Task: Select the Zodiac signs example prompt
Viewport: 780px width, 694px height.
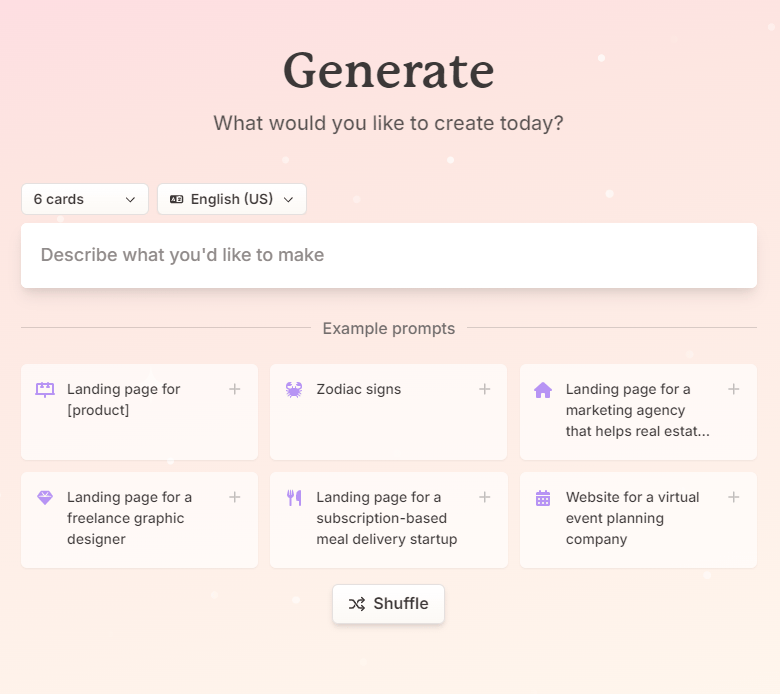Action: (359, 390)
